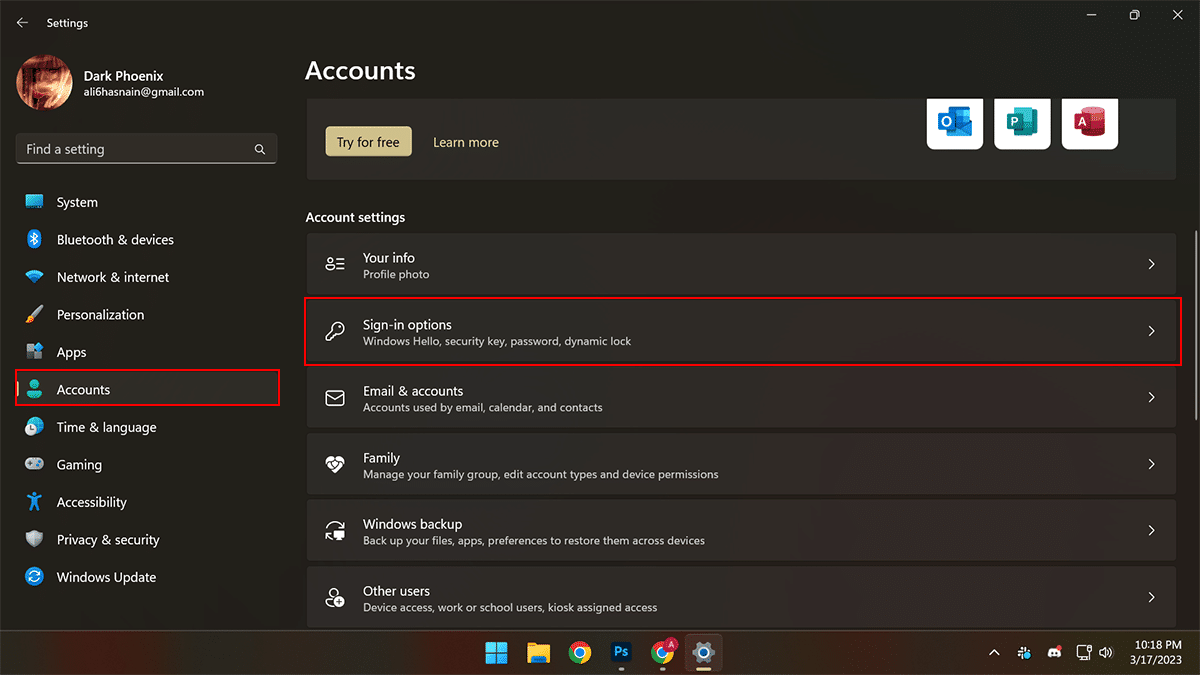The width and height of the screenshot is (1200, 675).
Task: Click the Outlook app icon
Action: (x=954, y=122)
